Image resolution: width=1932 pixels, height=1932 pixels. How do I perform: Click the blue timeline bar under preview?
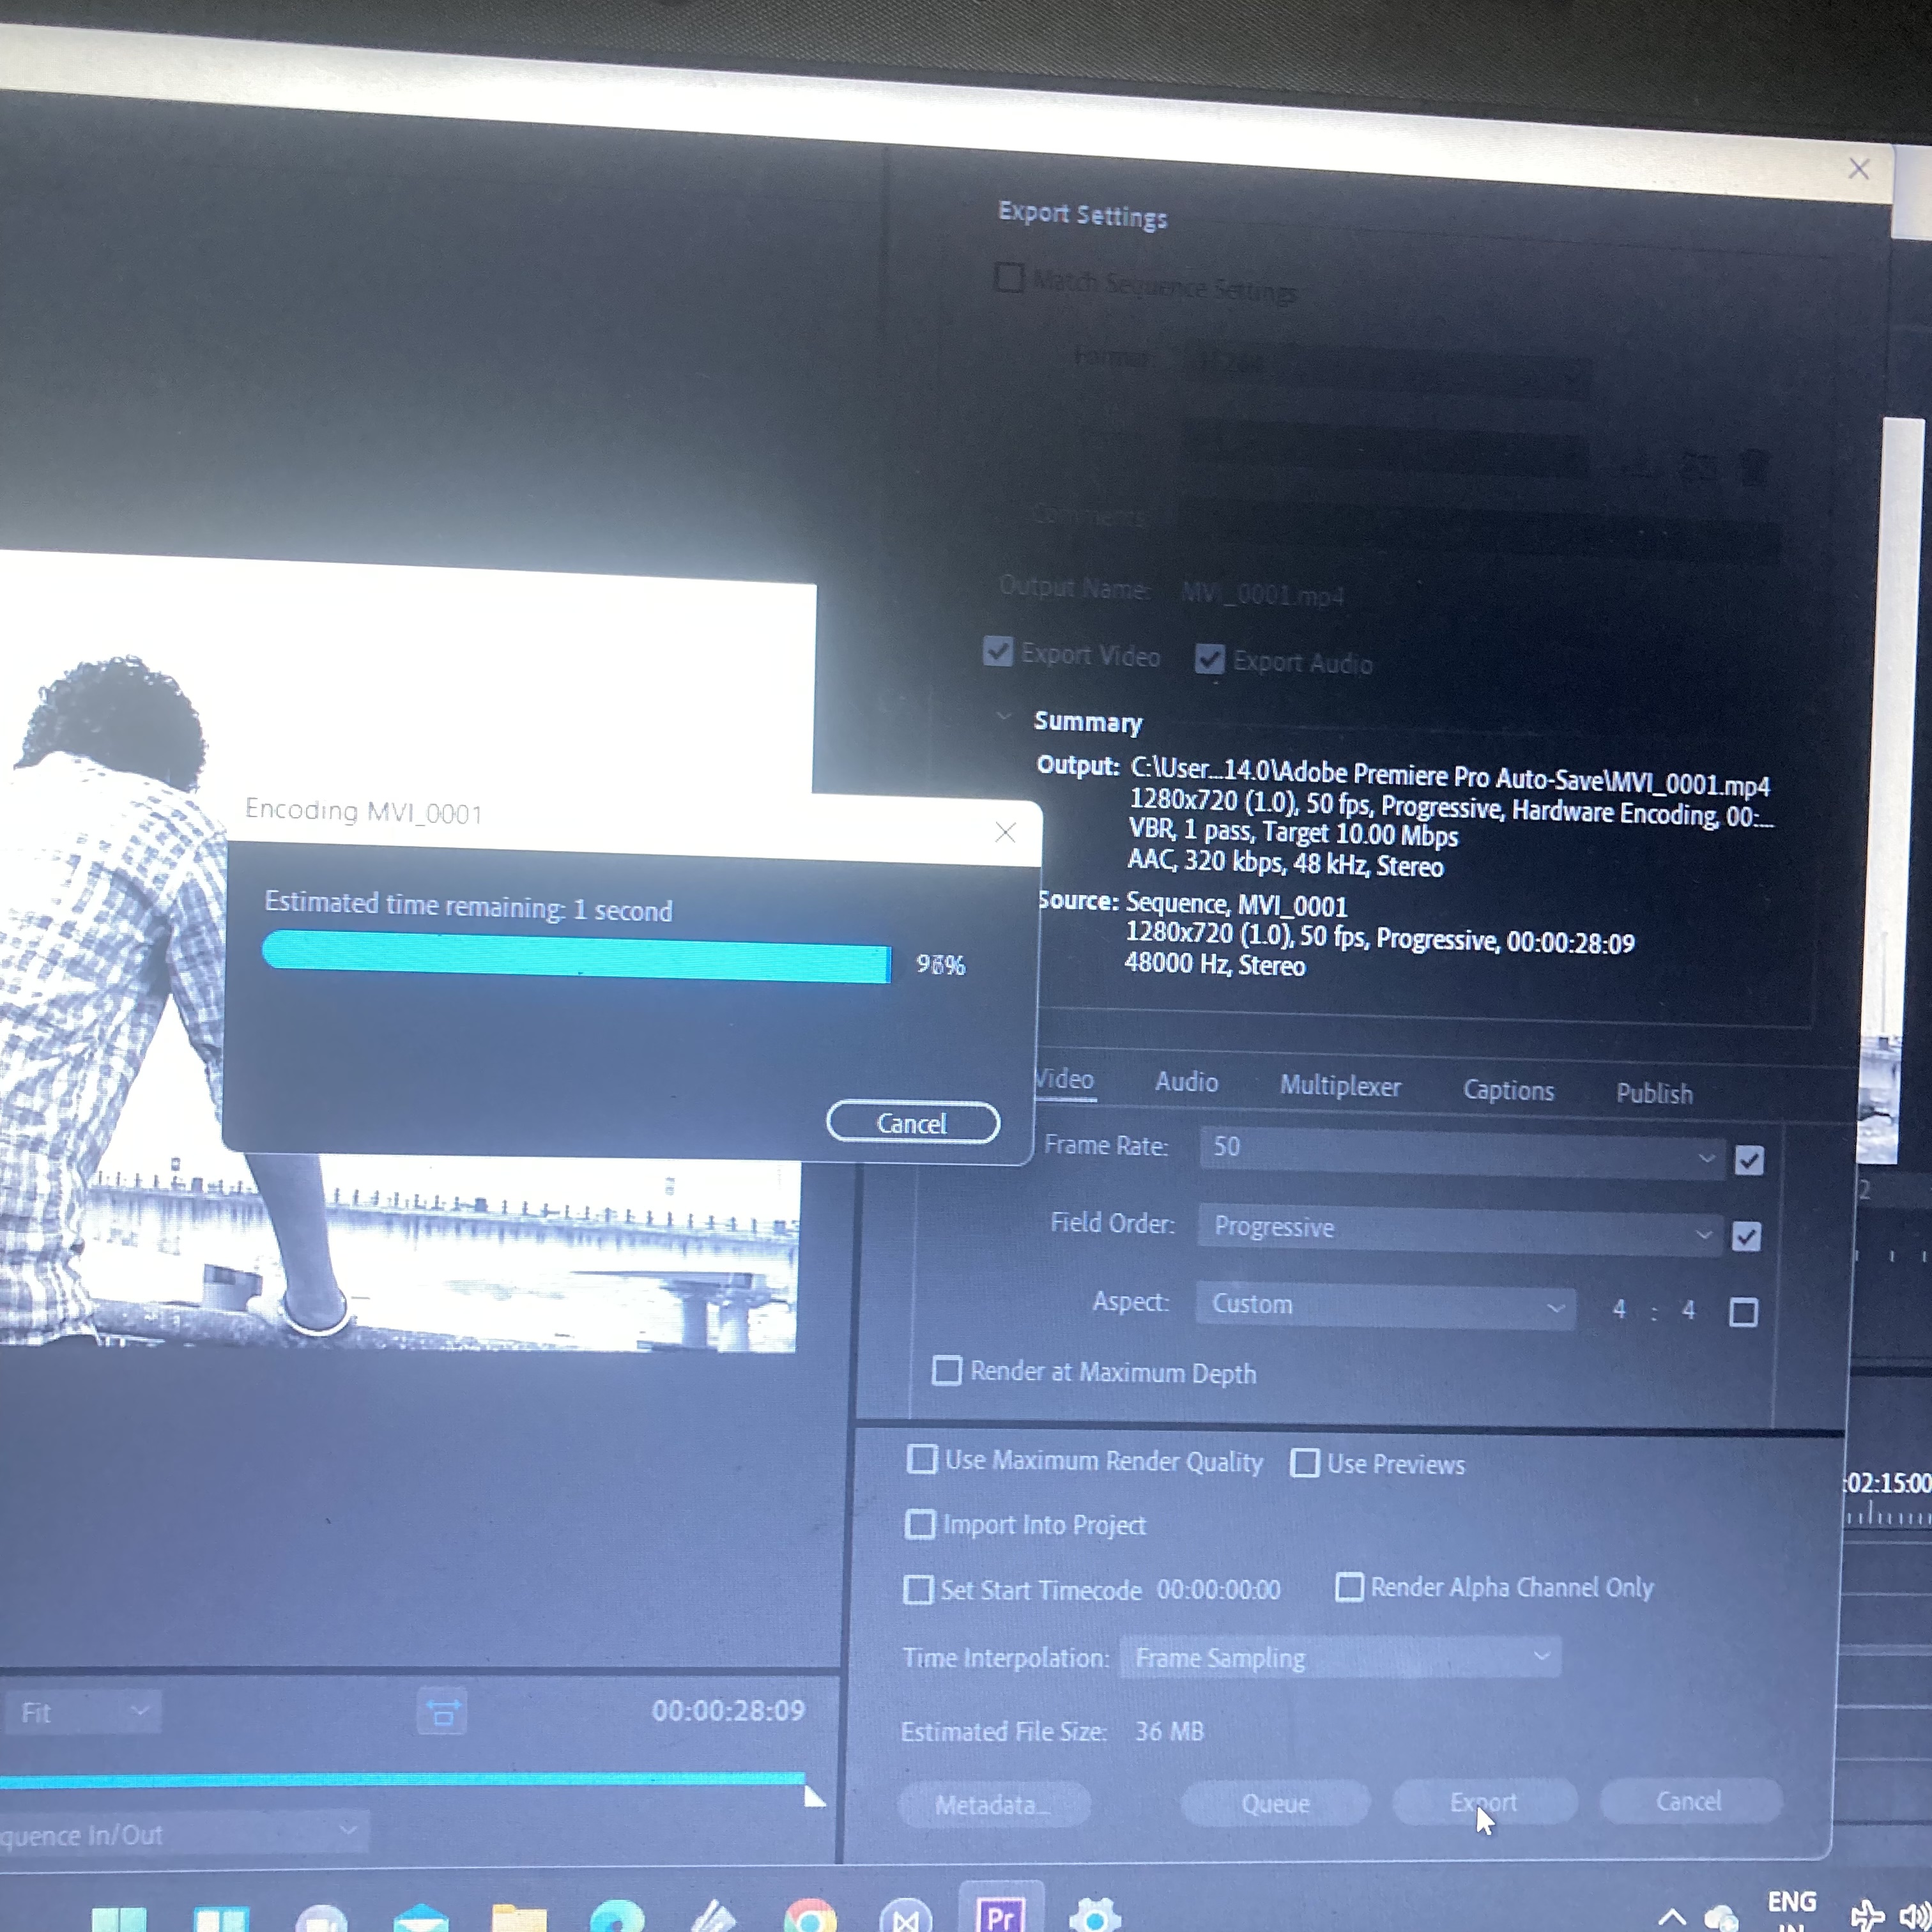coord(400,1780)
